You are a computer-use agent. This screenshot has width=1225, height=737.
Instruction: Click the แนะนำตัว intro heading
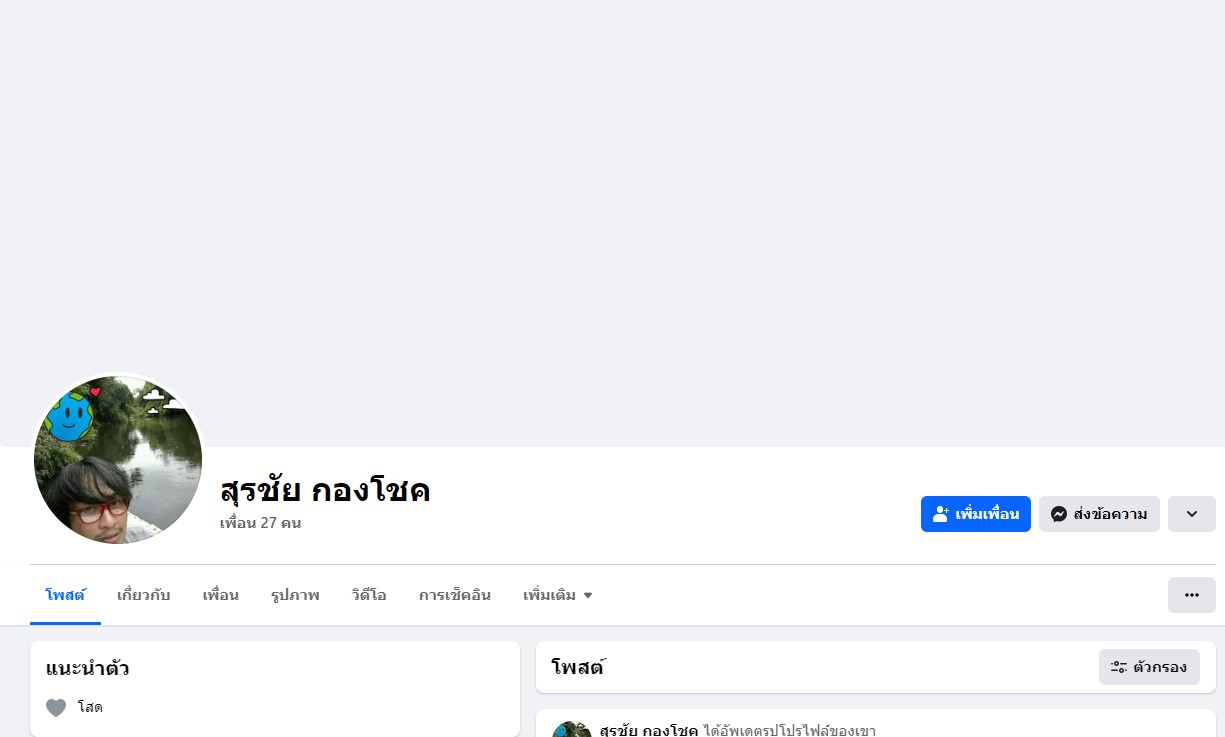pos(87,668)
